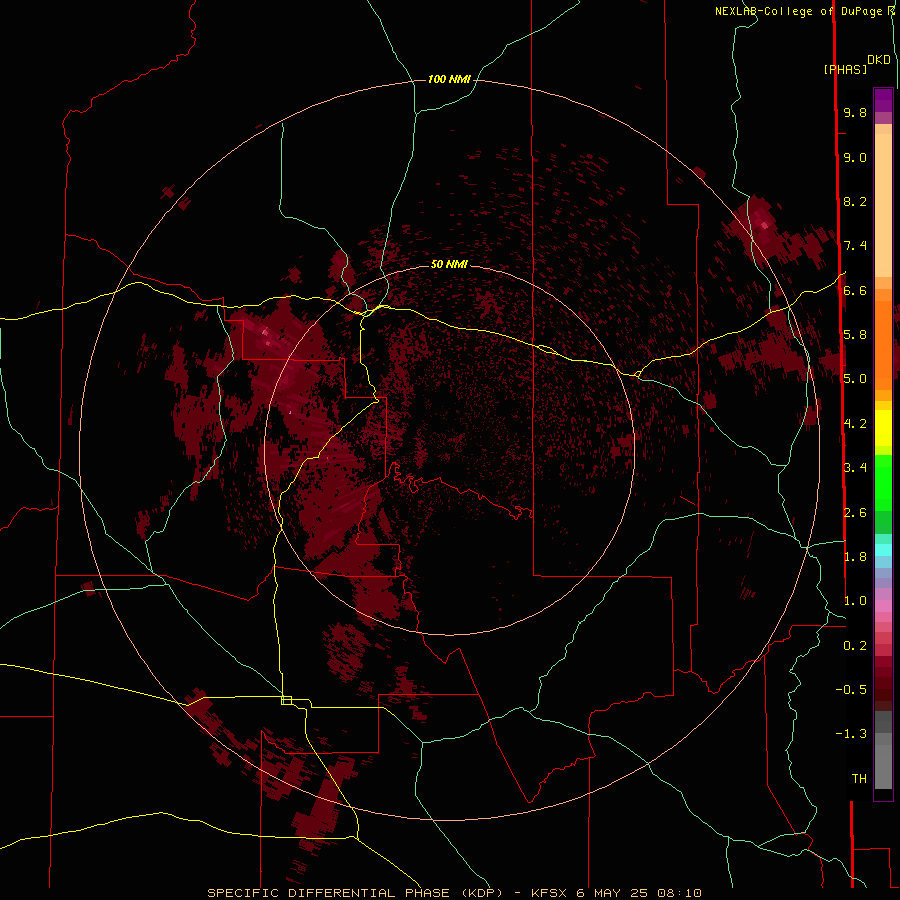Select the 2.6 legend scale value

point(855,513)
